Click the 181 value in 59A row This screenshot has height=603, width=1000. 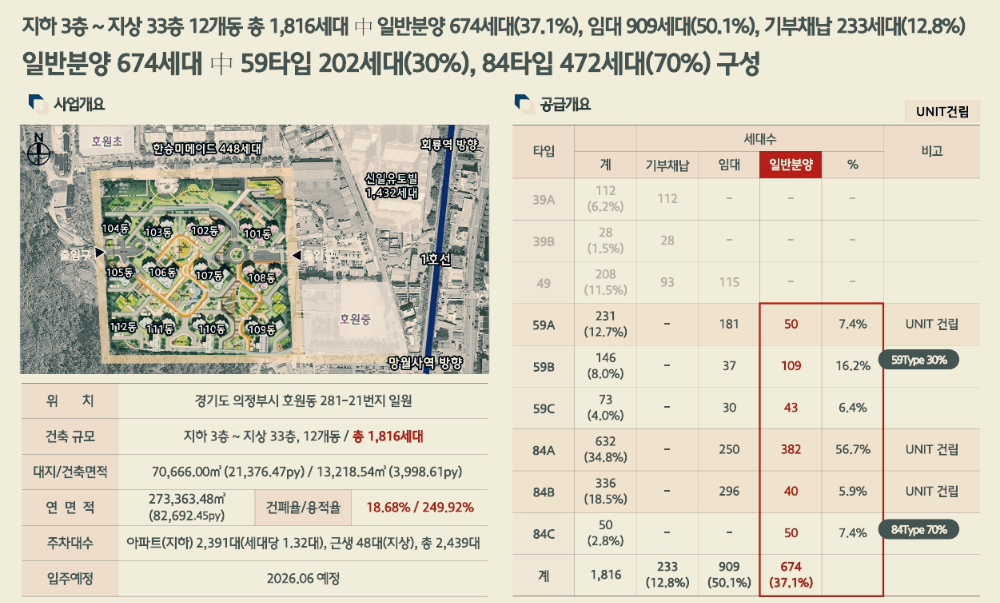[729, 324]
